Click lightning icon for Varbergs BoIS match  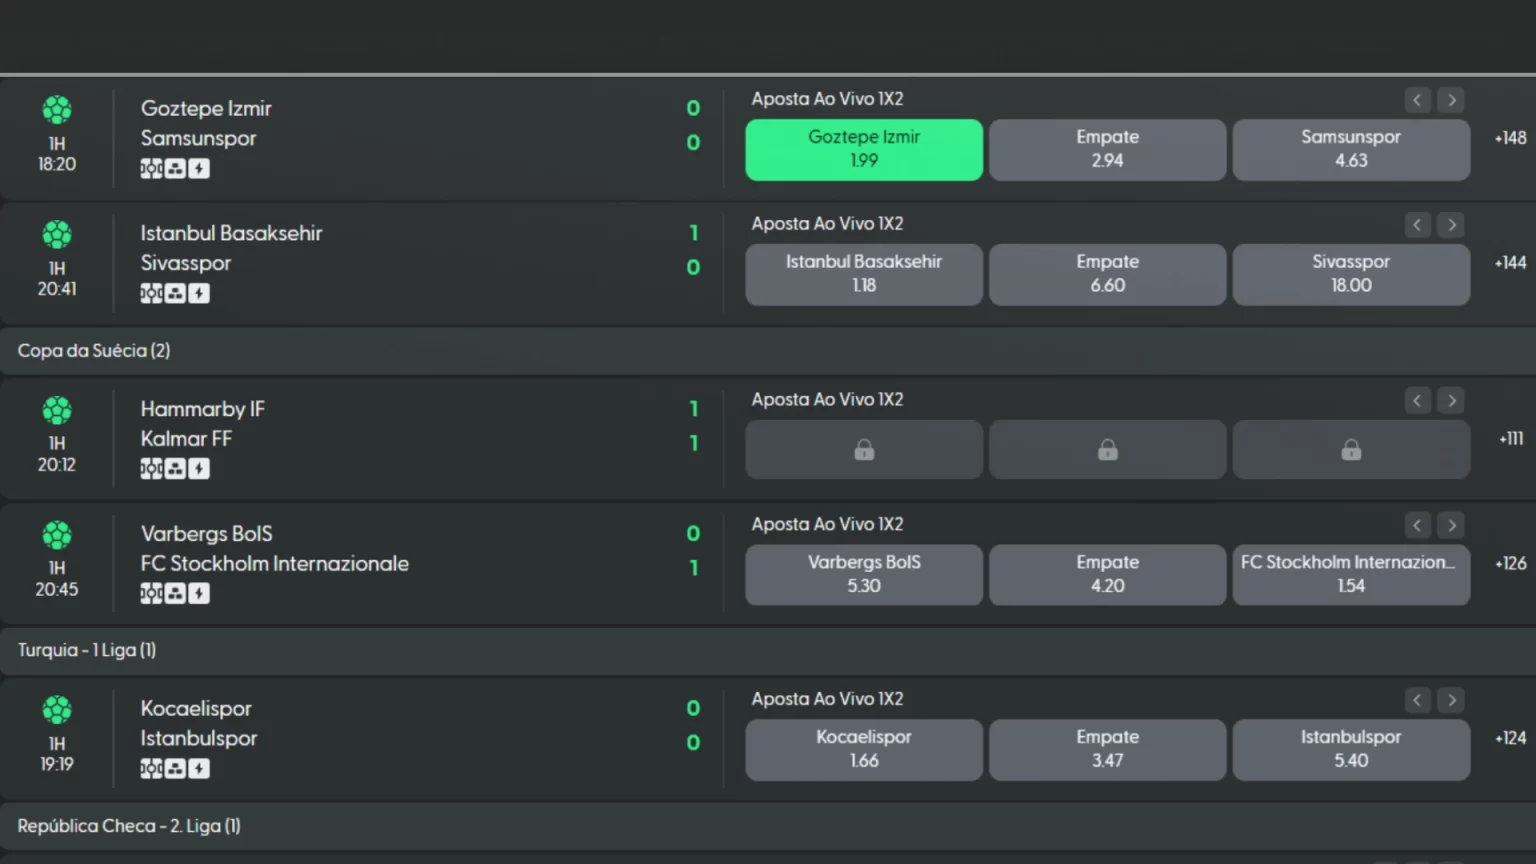coord(199,594)
